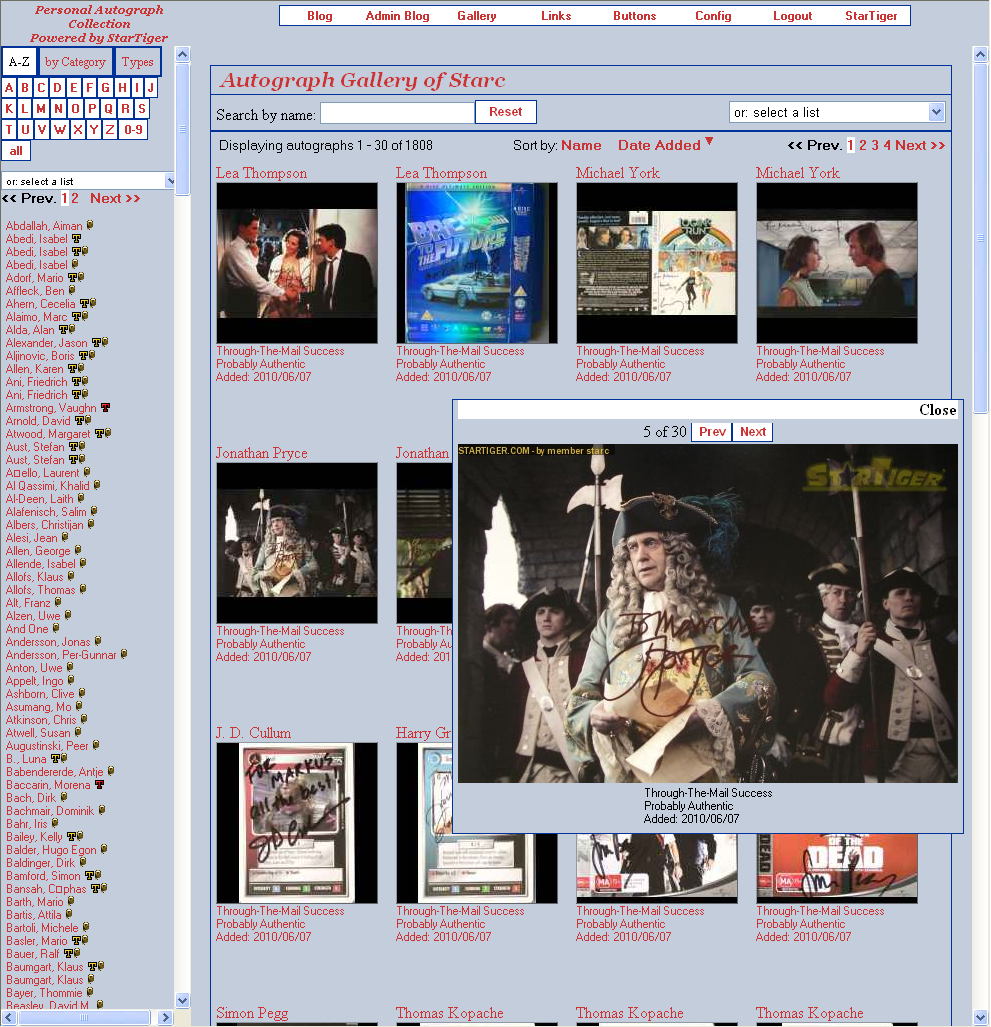Open Michael York Logan's Run DVD thumbnail

tap(657, 263)
